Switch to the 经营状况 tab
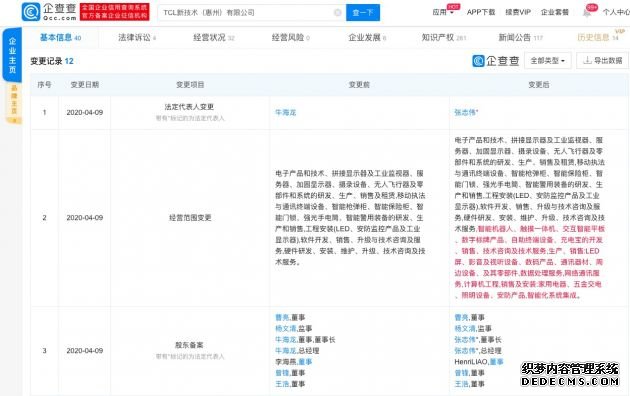 214,38
